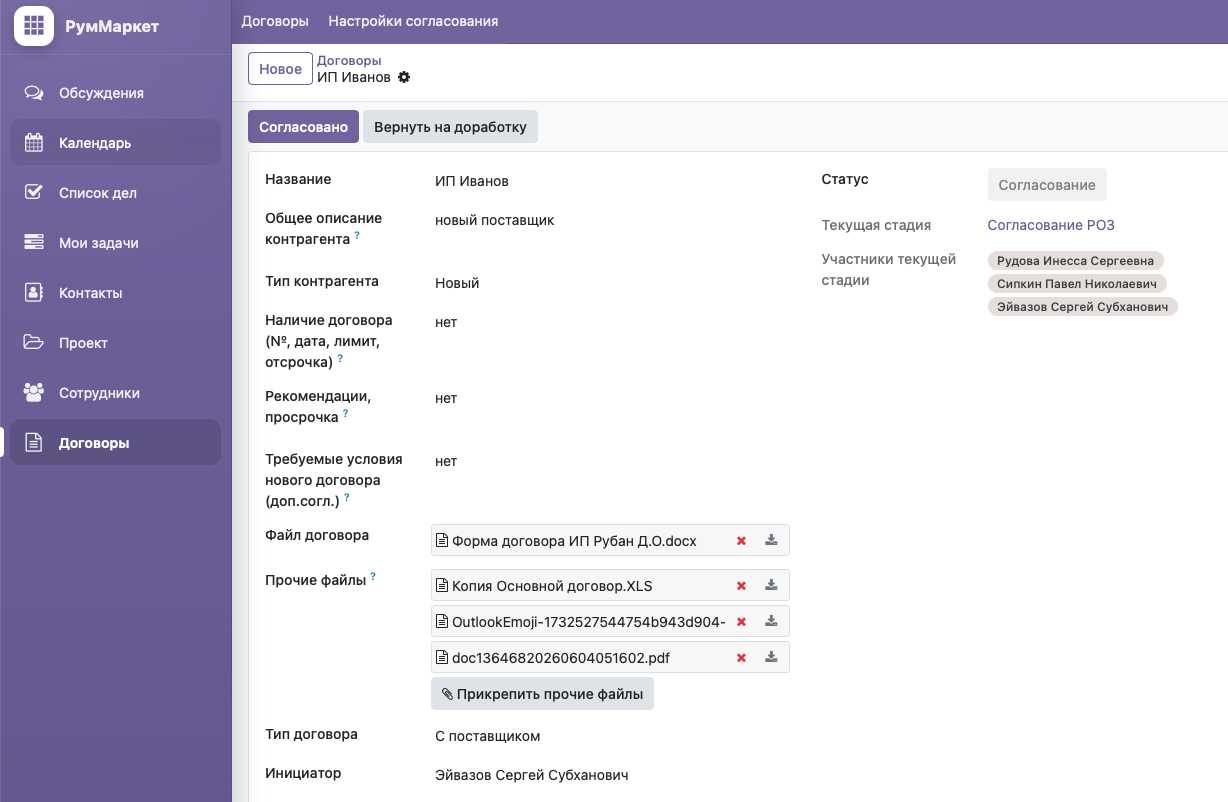Open file Форма договора ИП Рубан Д.О.docx

pos(574,541)
